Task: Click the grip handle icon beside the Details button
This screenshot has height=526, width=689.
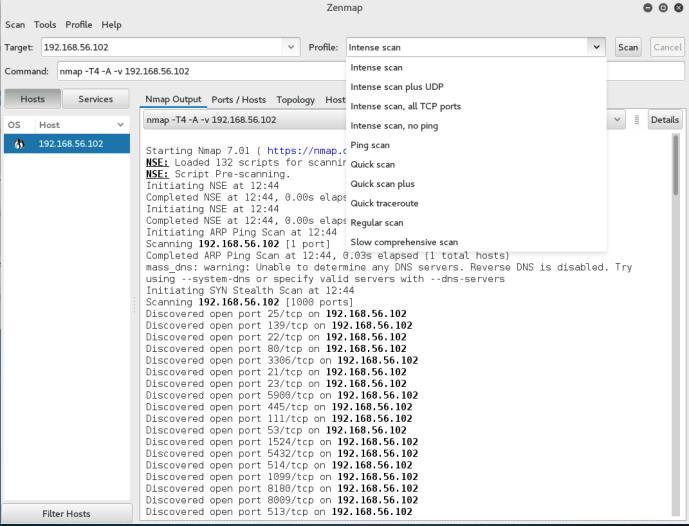Action: pyautogui.click(x=637, y=120)
